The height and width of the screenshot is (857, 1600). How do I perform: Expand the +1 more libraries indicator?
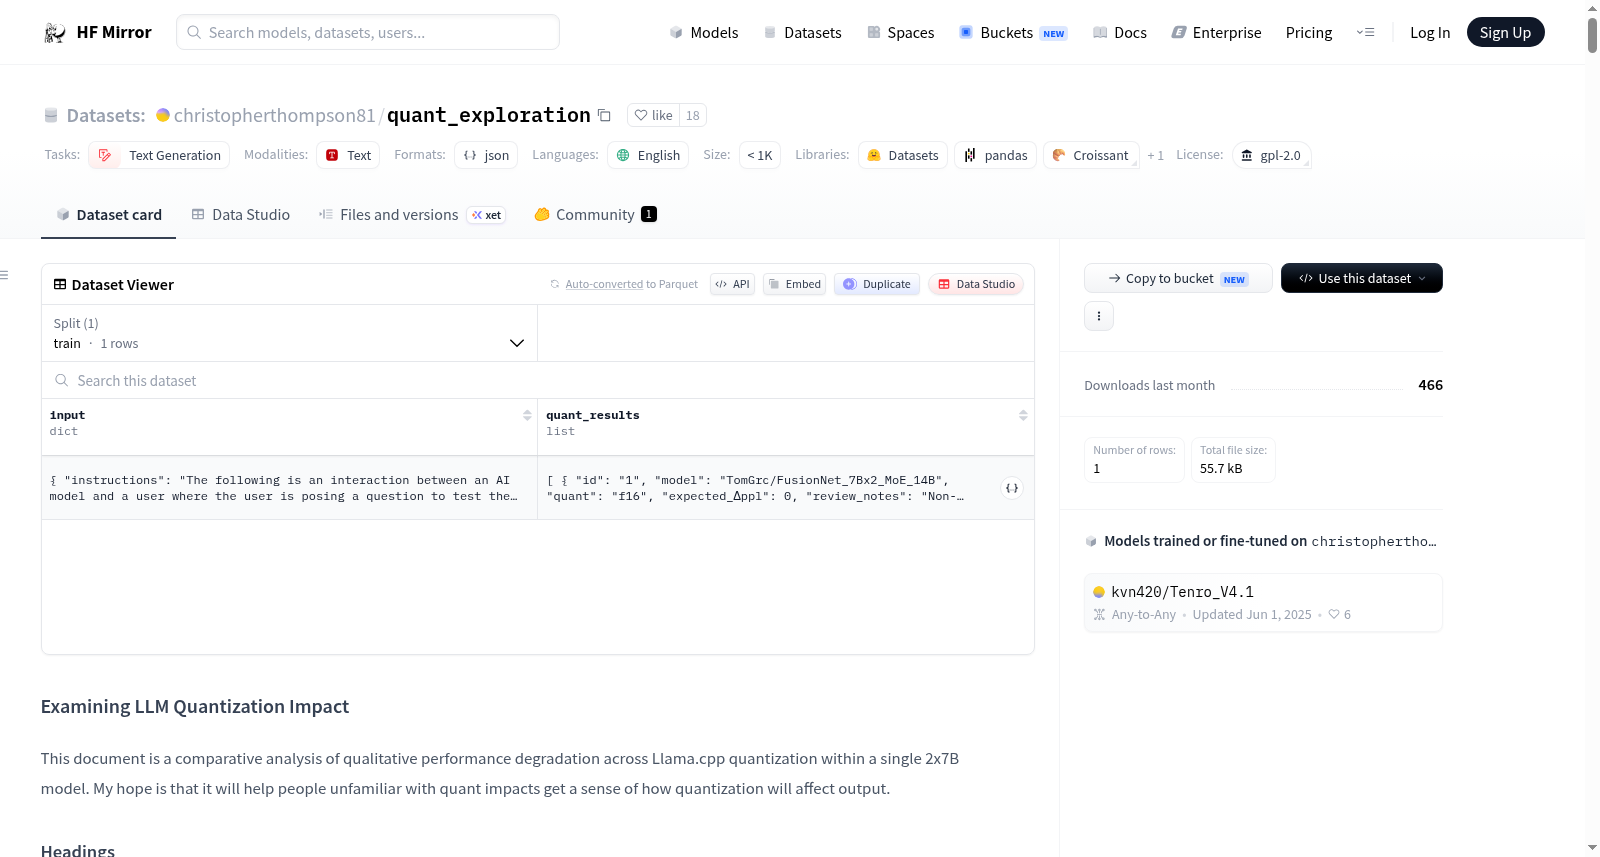coord(1156,155)
